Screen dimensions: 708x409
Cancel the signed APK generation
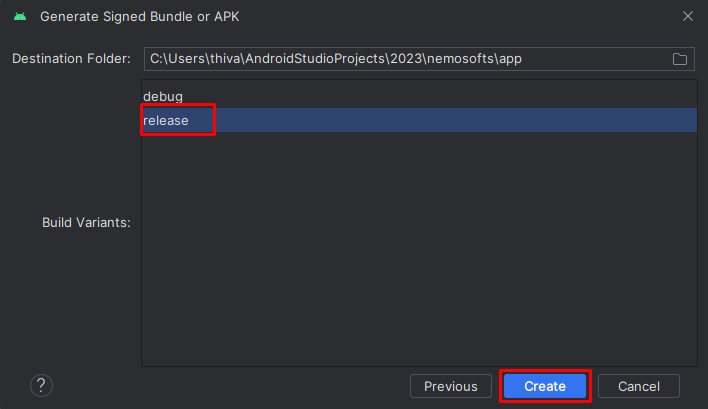(638, 386)
